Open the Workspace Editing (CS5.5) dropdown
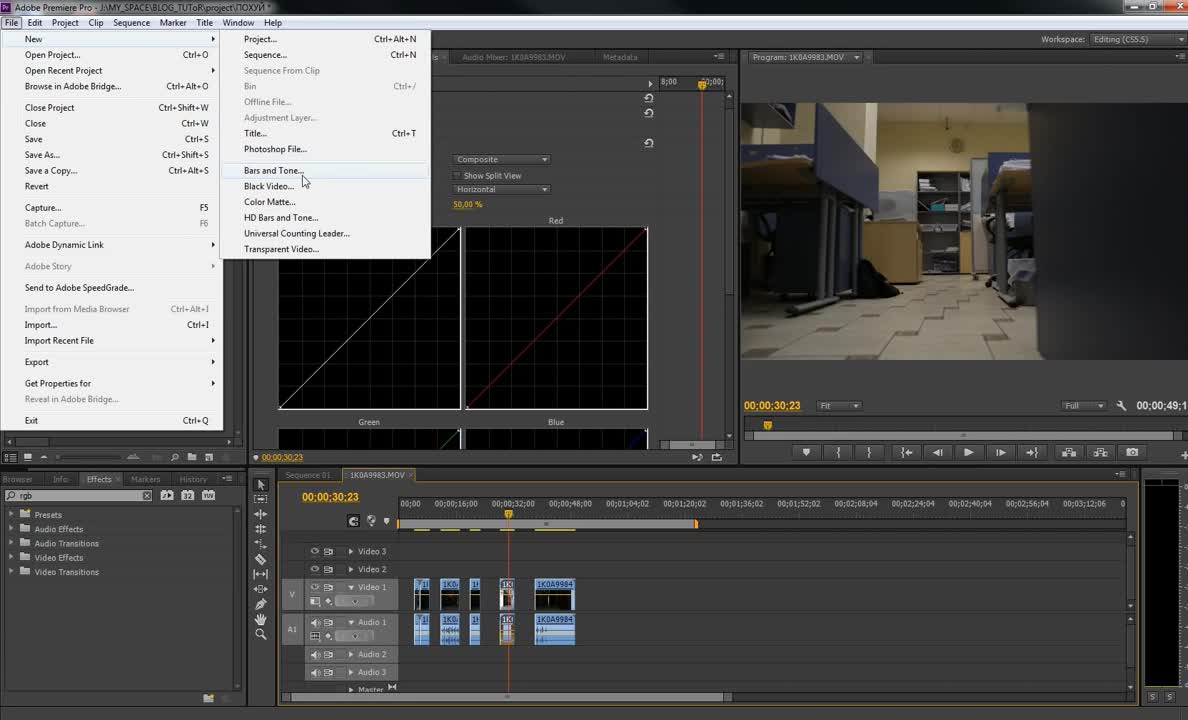Viewport: 1188px width, 720px height. pyautogui.click(x=1137, y=39)
